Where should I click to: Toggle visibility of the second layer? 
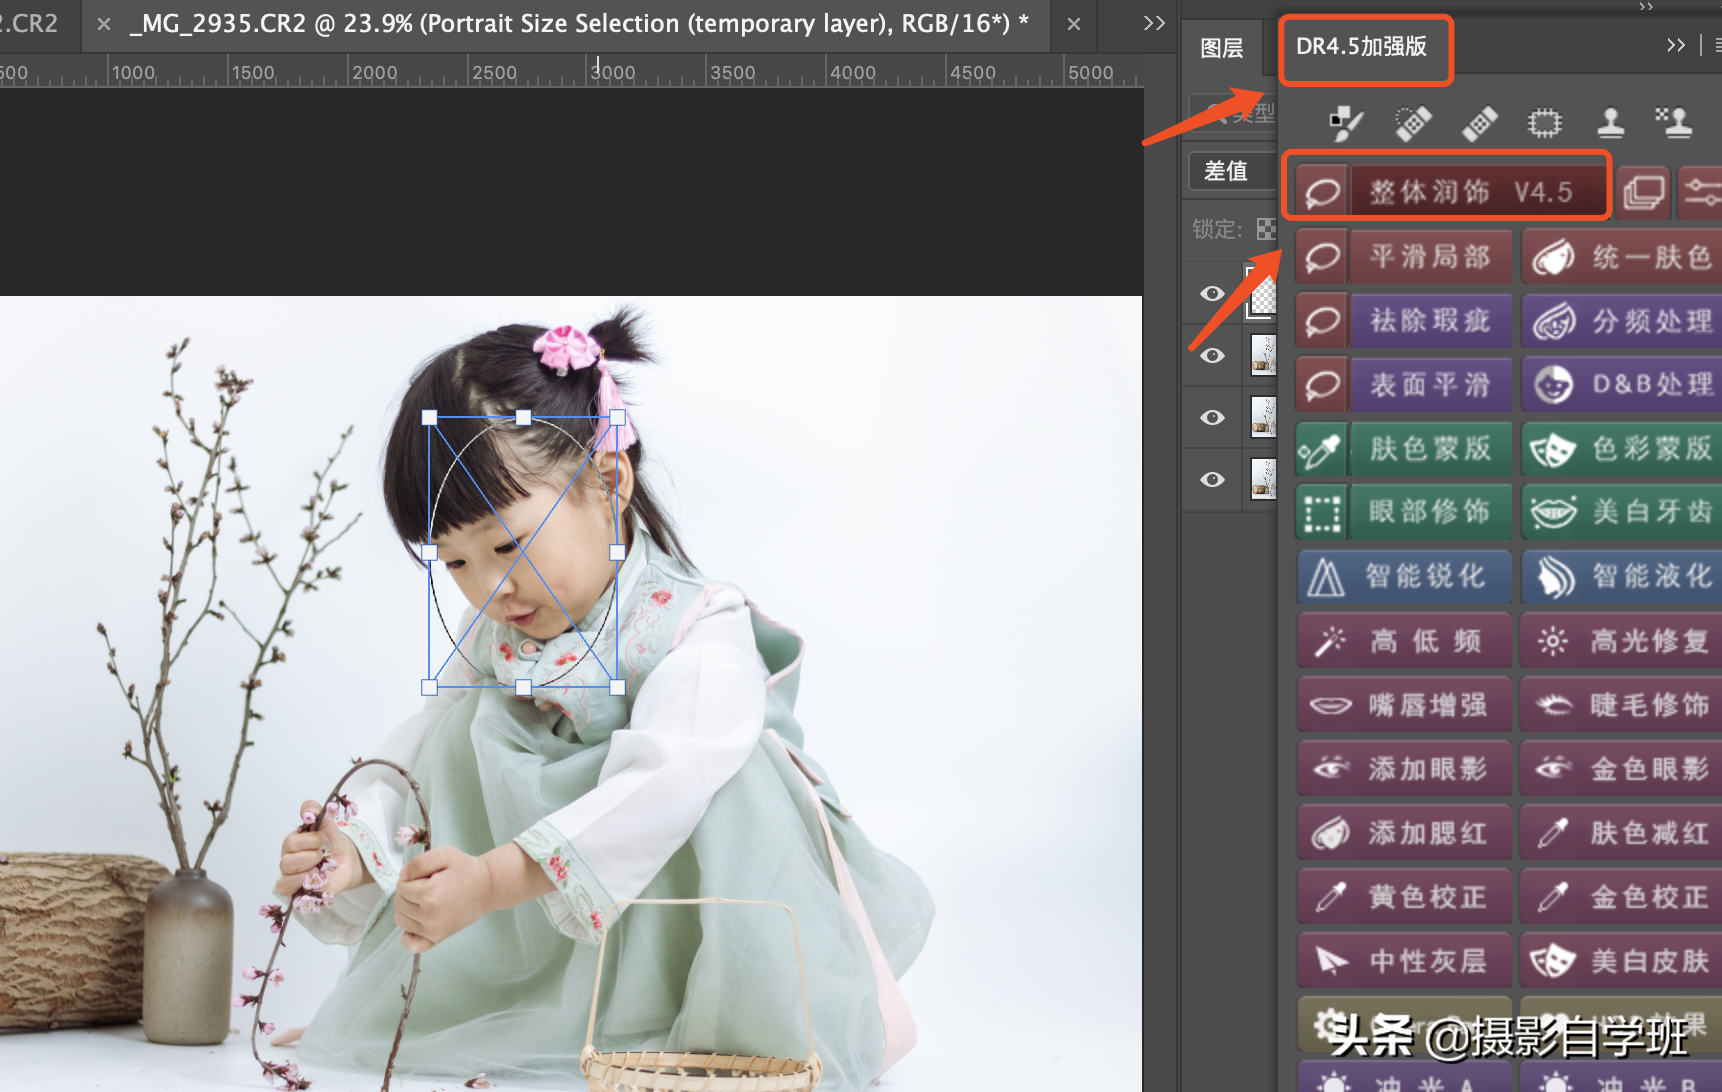[x=1212, y=356]
